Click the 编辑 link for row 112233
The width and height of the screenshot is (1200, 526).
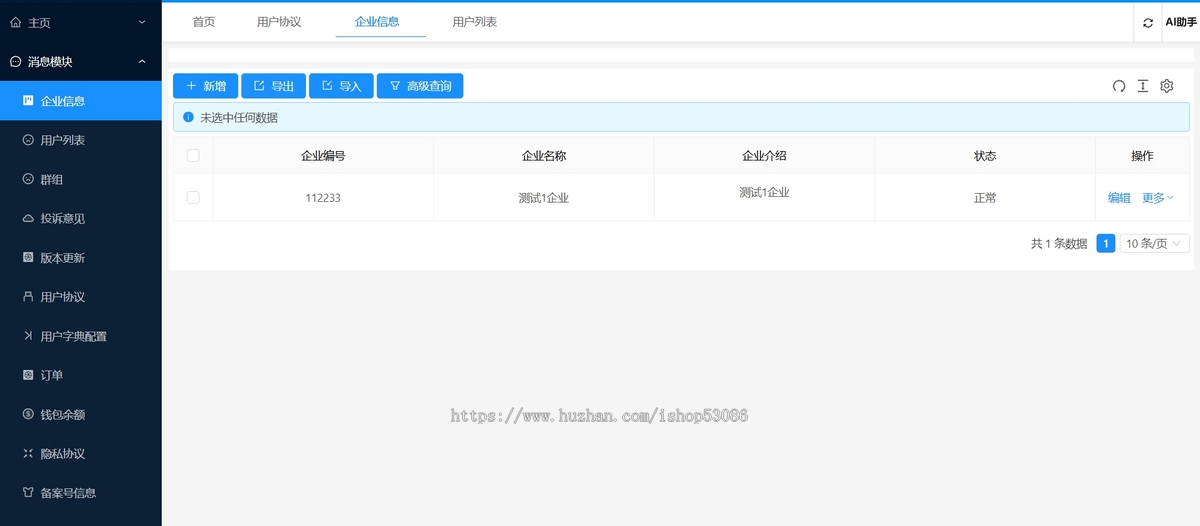(1119, 198)
